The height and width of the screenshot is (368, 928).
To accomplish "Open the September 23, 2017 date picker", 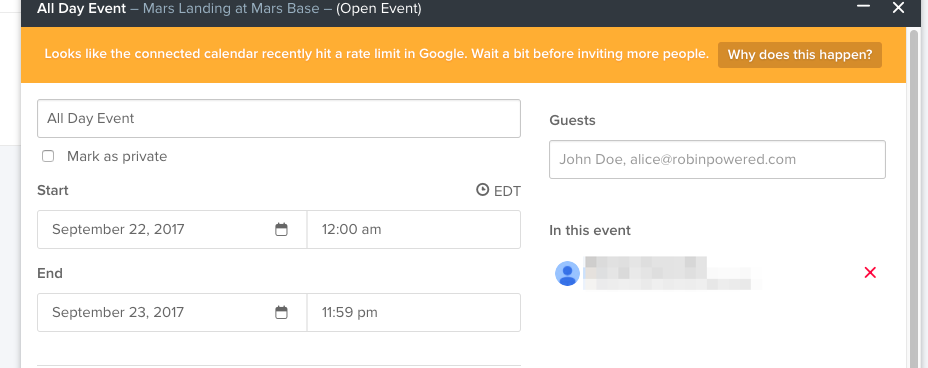I will click(172, 312).
